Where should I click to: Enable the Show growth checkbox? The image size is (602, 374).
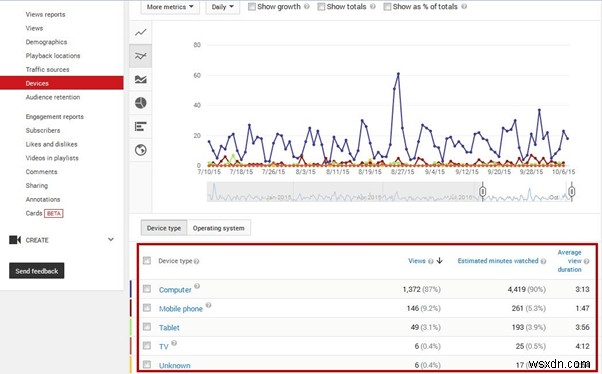[x=252, y=7]
